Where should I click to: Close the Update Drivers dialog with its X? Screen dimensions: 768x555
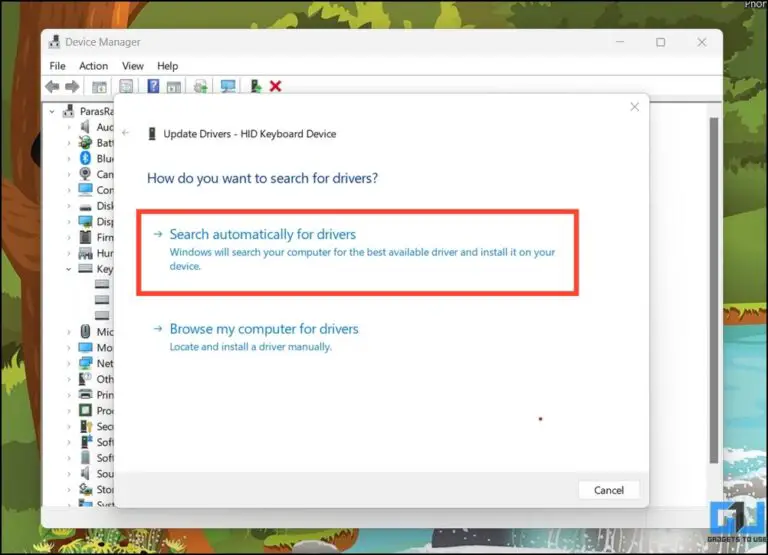(x=634, y=107)
